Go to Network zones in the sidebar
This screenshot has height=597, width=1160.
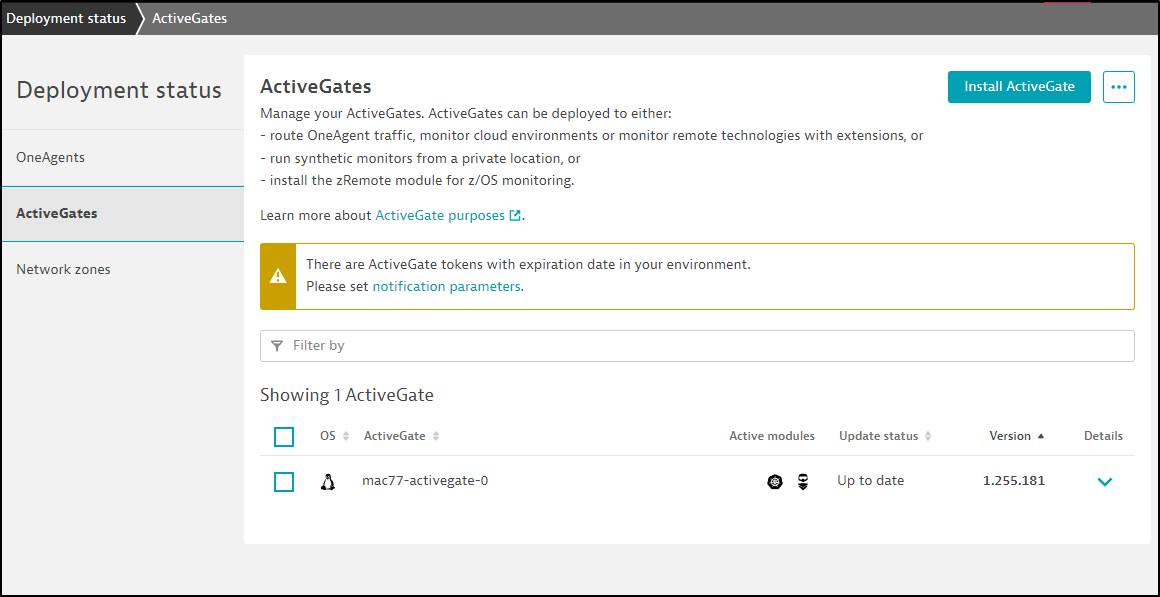[x=123, y=269]
